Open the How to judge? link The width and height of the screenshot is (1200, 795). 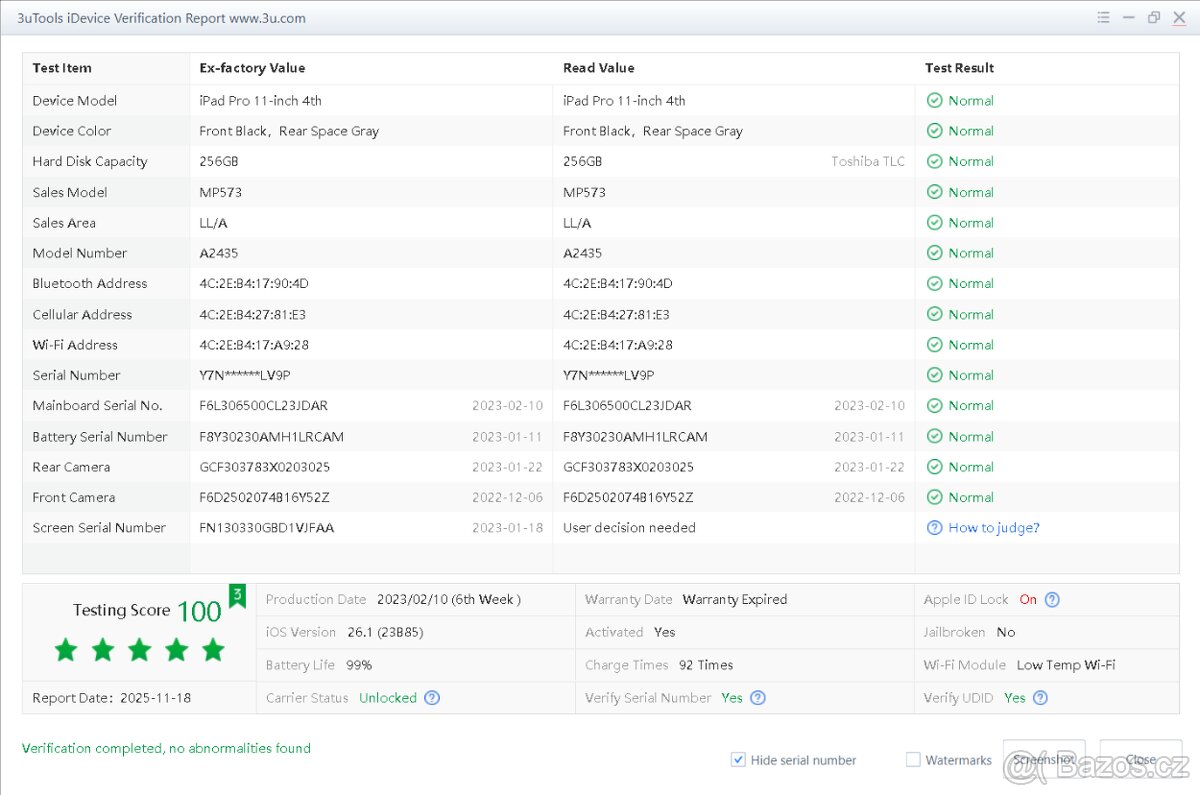pyautogui.click(x=993, y=528)
